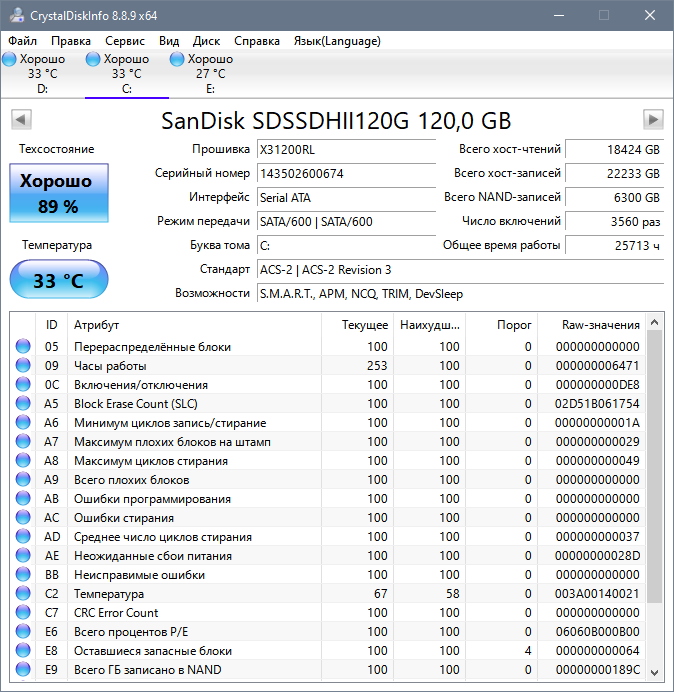
Task: Click status orb for Температура attribute C2
Action: (x=23, y=594)
